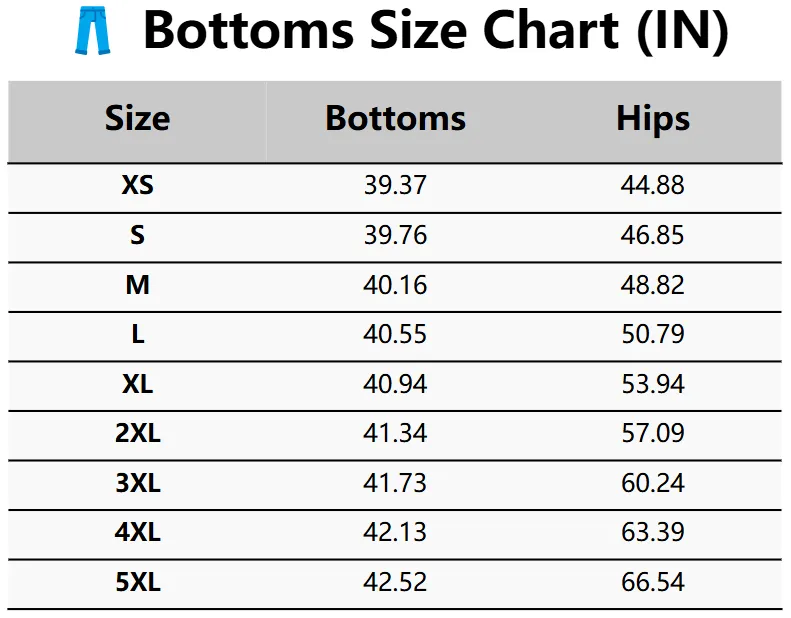
Task: Select the 39.37 bottoms value
Action: coord(395,186)
